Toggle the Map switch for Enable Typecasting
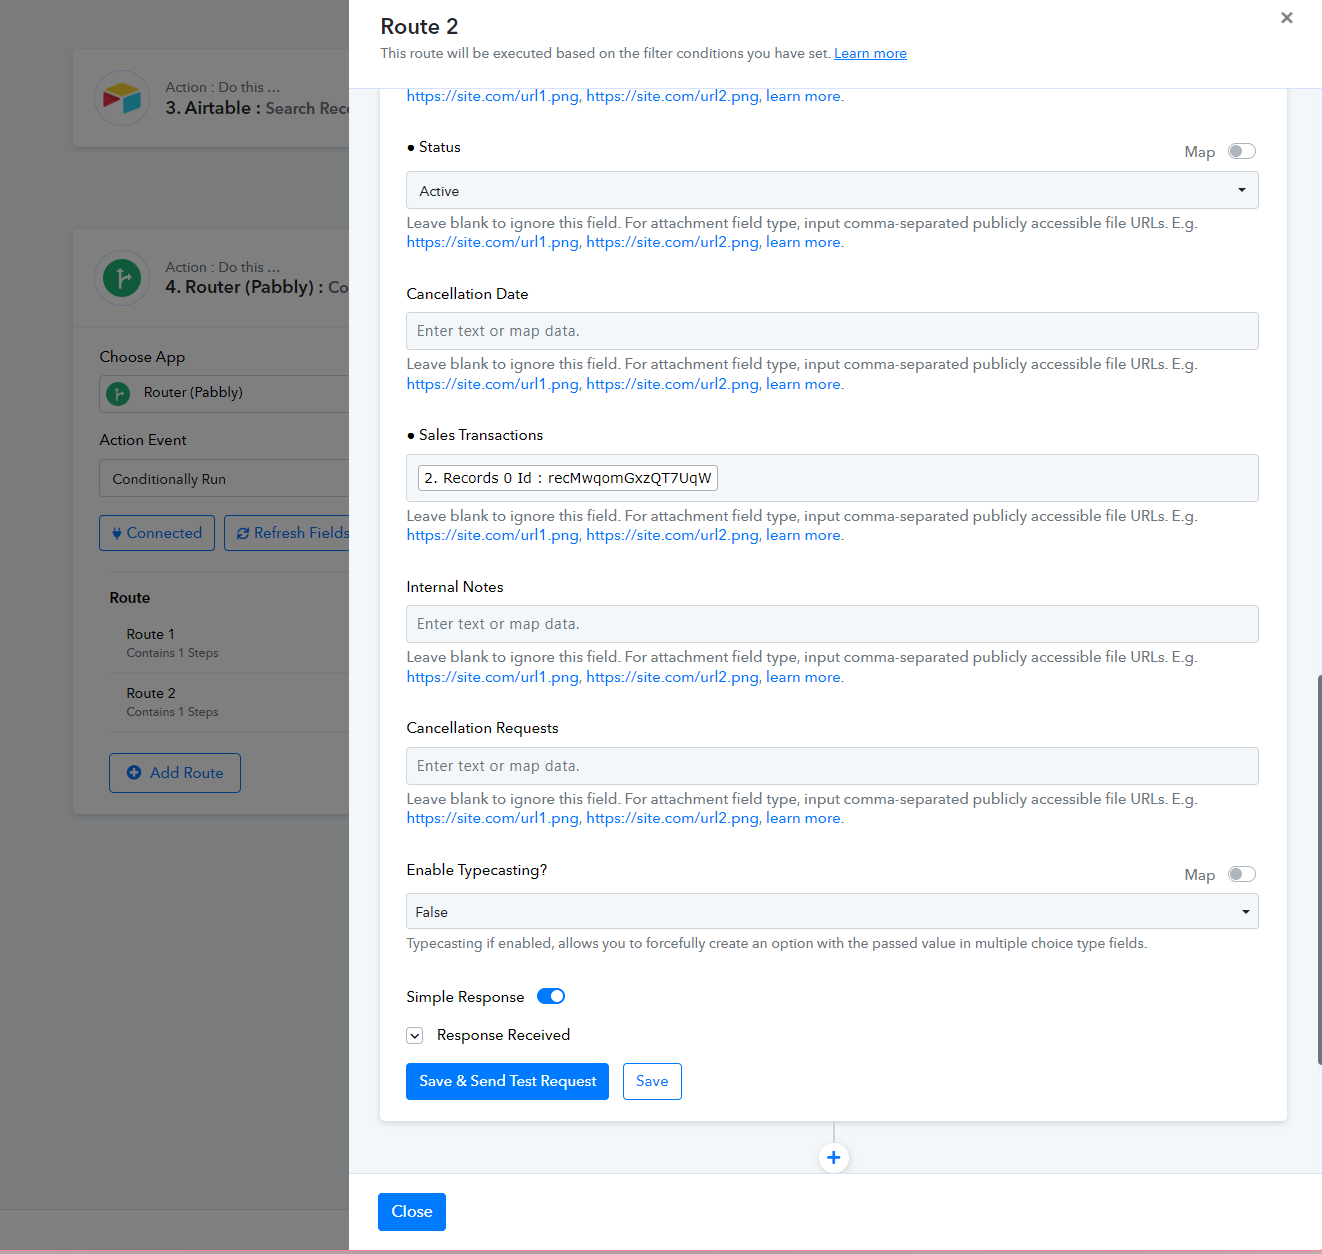The image size is (1322, 1254). 1242,874
